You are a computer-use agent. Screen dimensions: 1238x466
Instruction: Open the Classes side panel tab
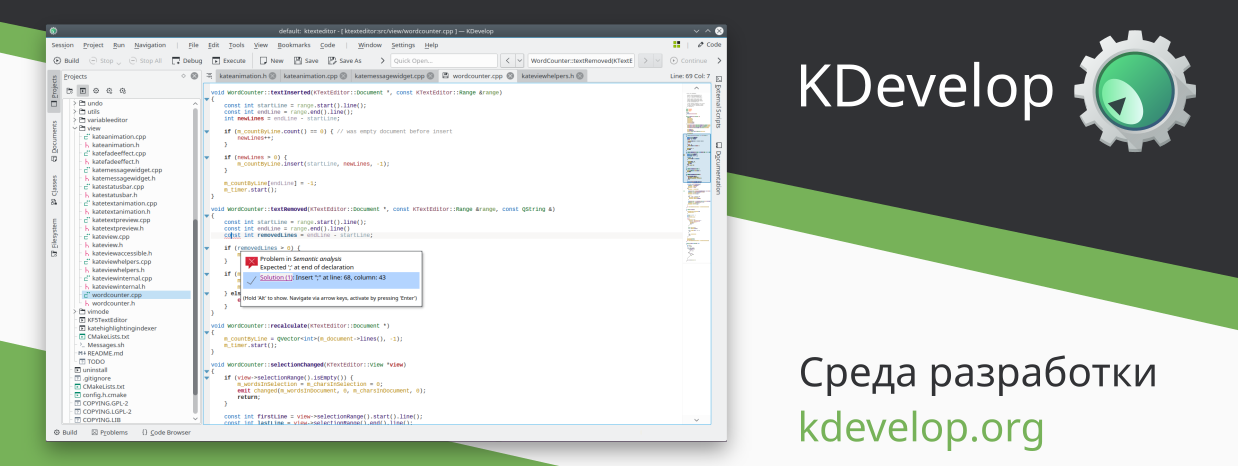click(54, 188)
